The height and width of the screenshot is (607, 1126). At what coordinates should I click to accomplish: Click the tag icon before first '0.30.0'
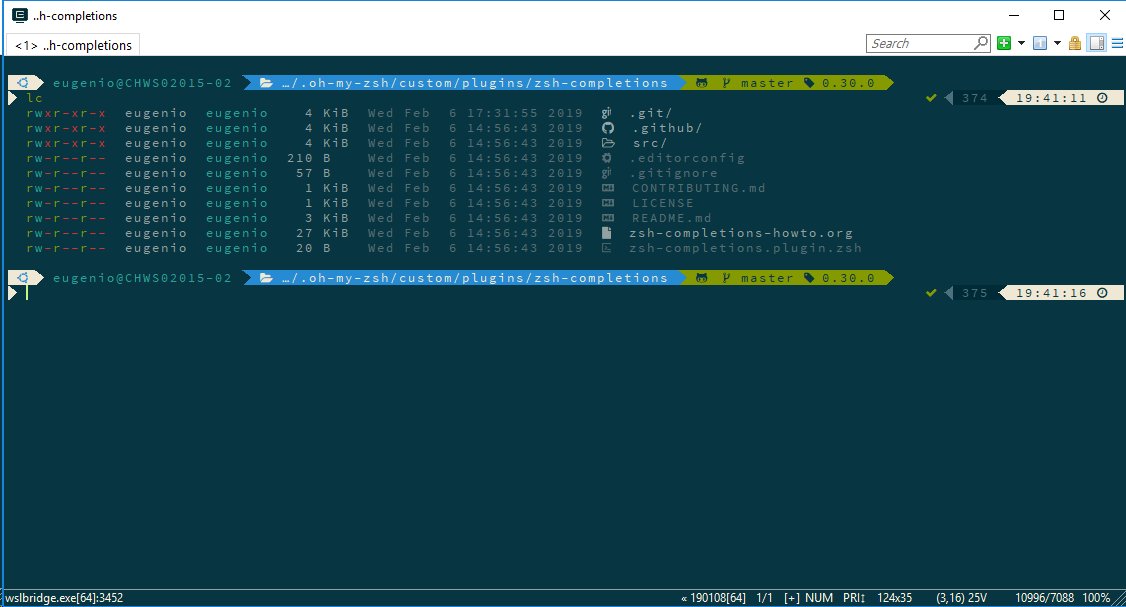pyautogui.click(x=809, y=83)
